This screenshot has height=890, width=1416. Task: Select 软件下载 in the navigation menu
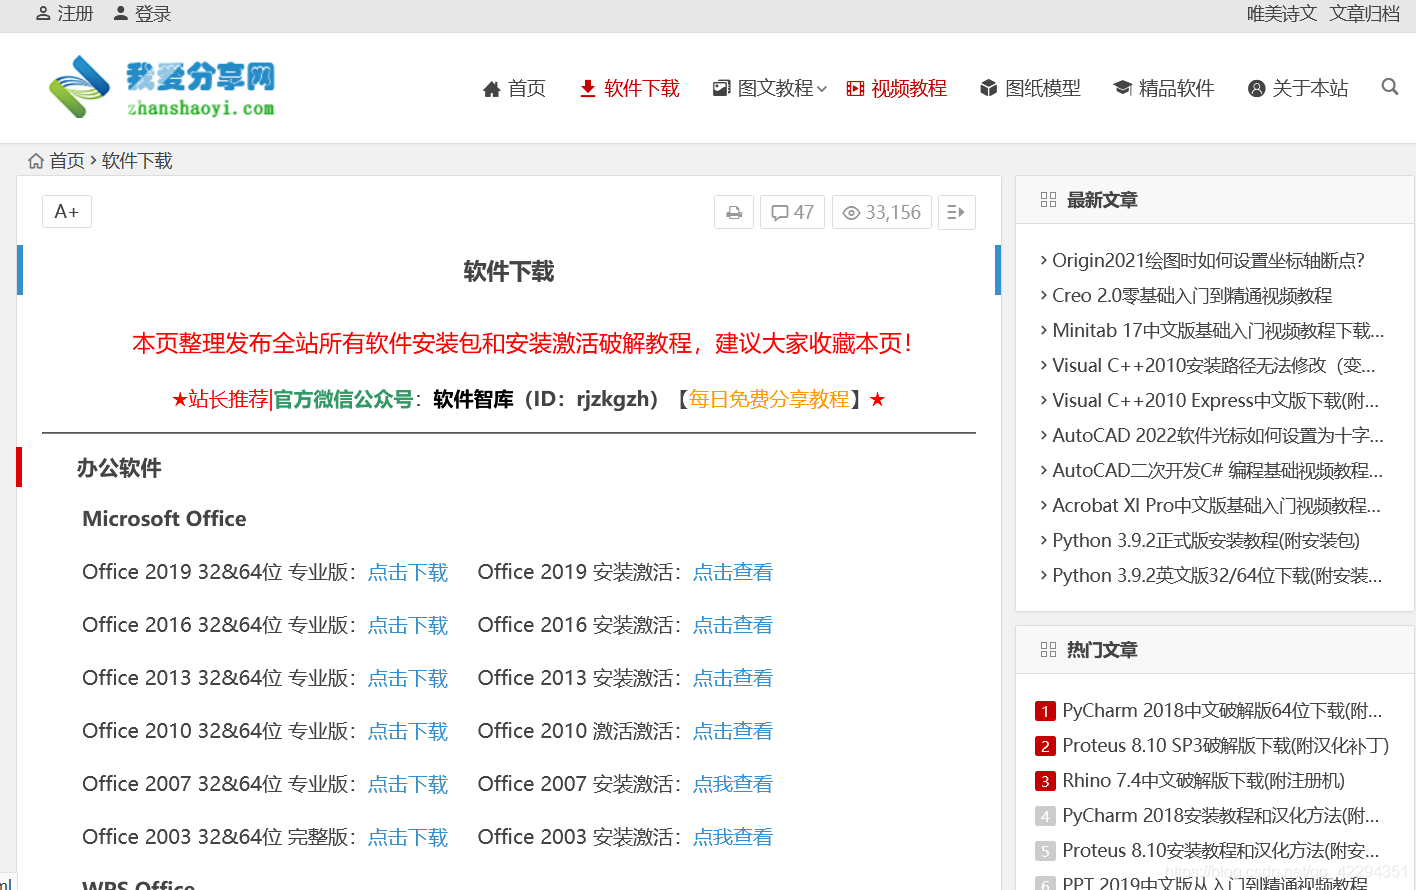click(629, 88)
